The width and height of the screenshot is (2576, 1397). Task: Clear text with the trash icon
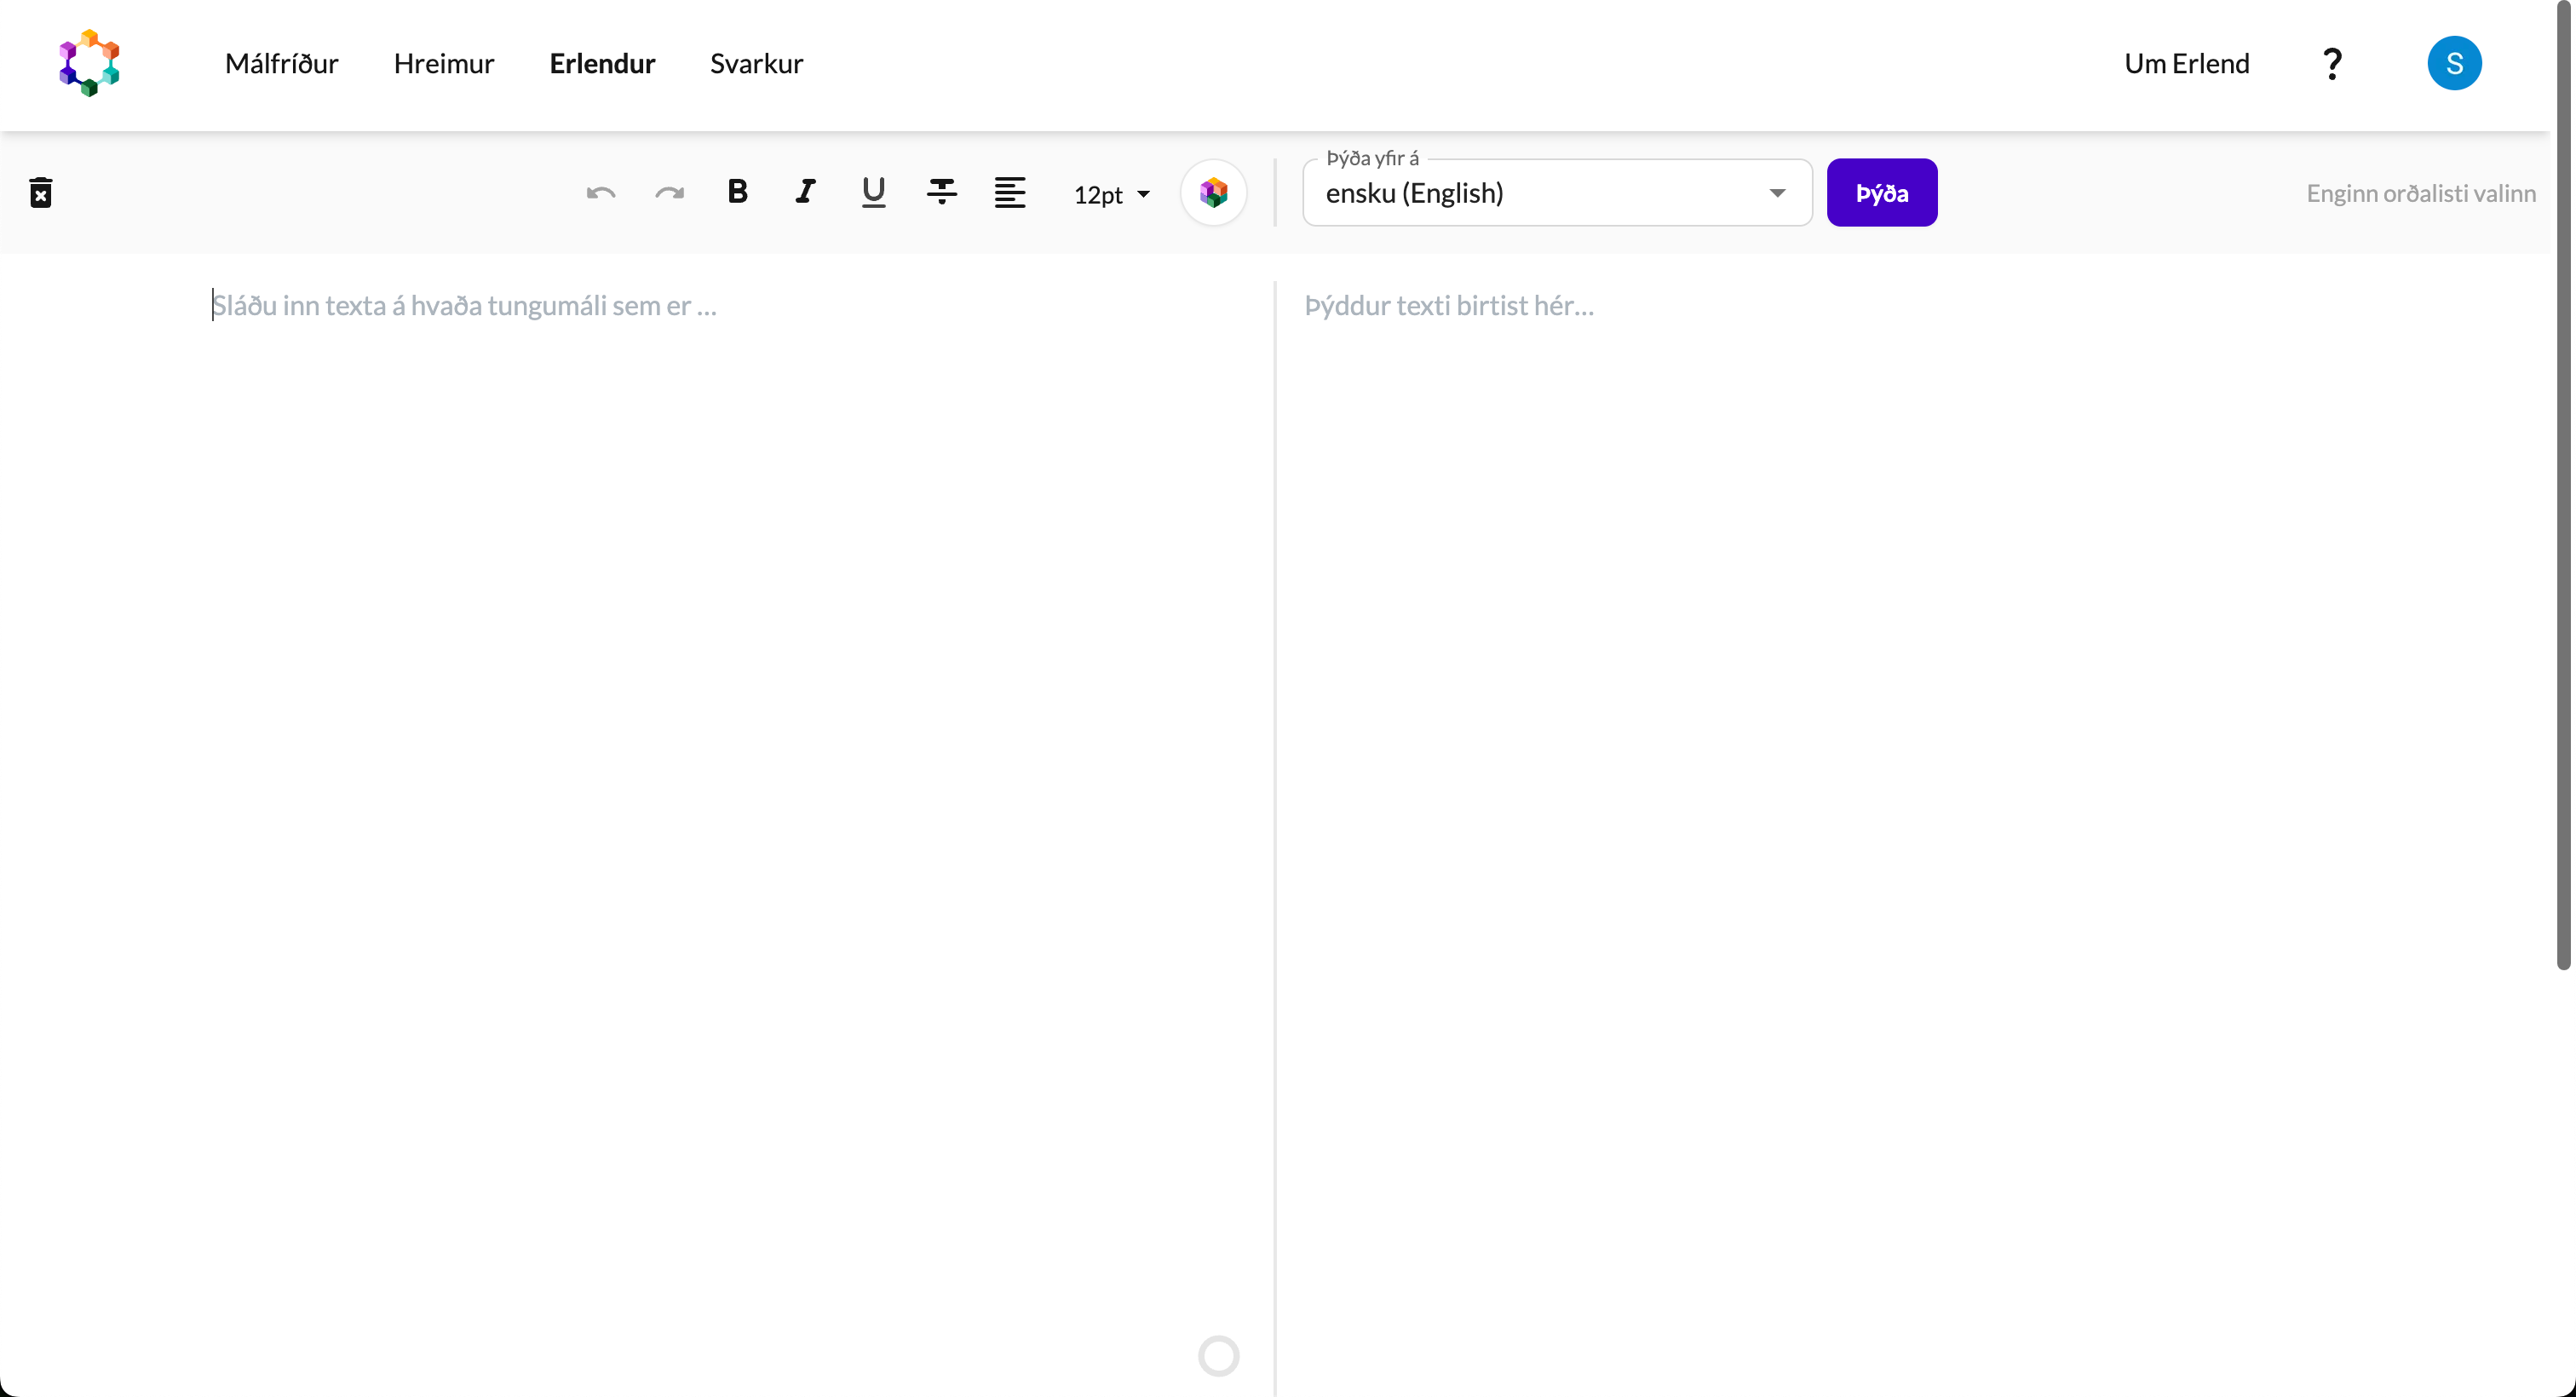41,193
